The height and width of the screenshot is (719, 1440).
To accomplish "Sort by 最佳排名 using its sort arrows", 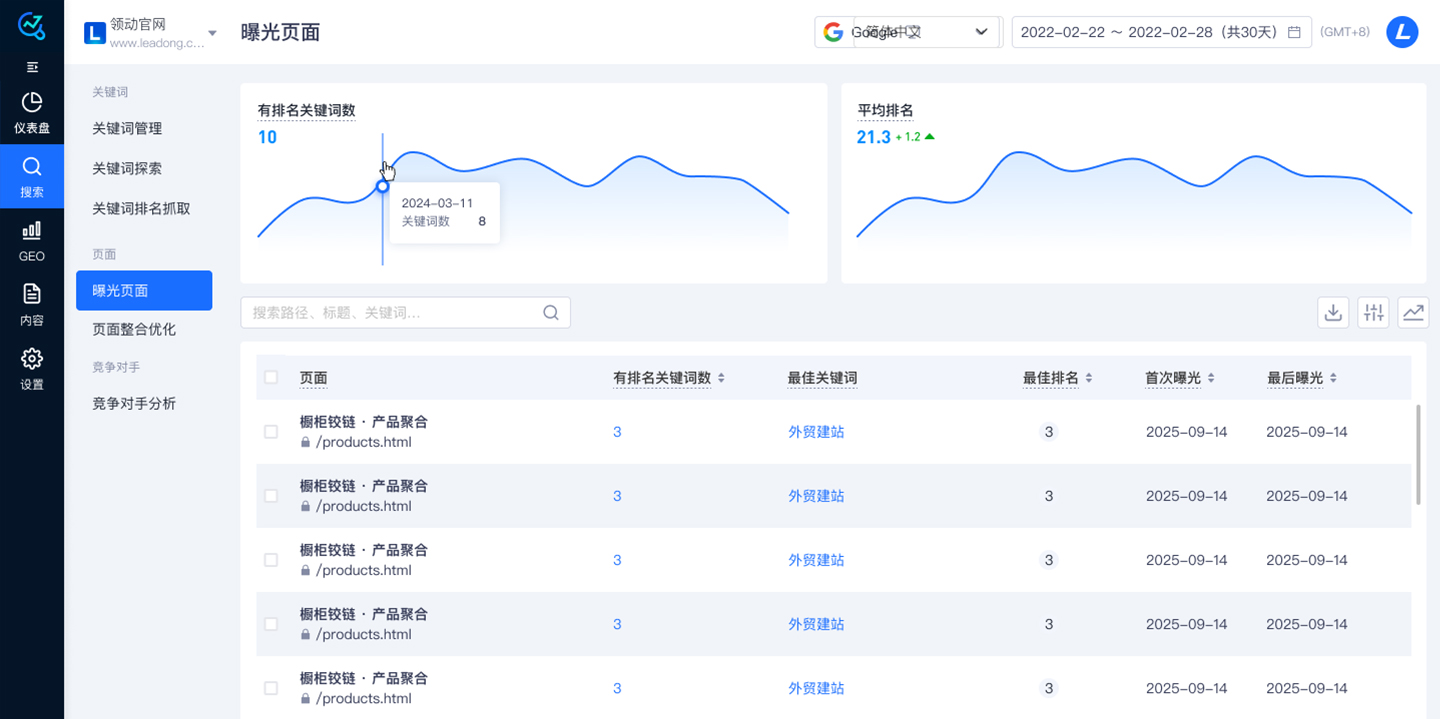I will click(x=1089, y=378).
